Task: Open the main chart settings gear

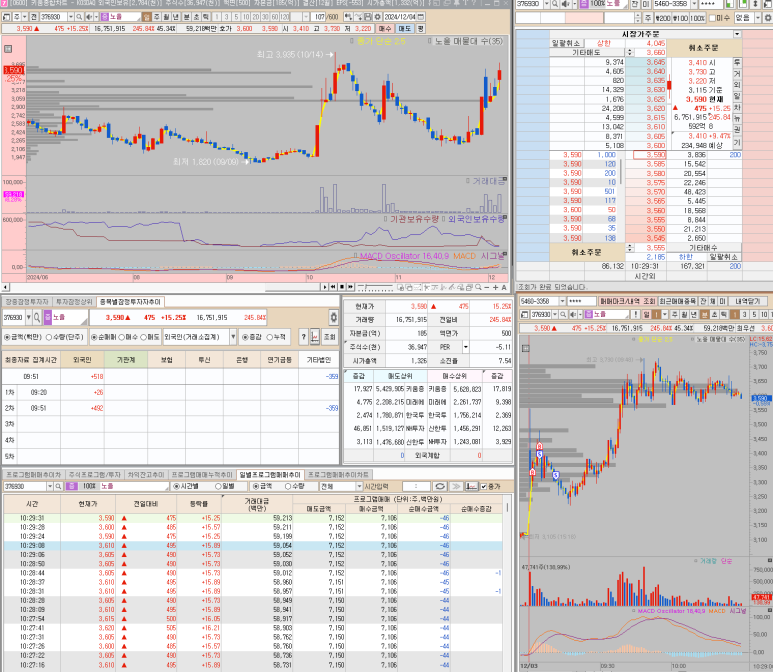Action: pos(377,17)
